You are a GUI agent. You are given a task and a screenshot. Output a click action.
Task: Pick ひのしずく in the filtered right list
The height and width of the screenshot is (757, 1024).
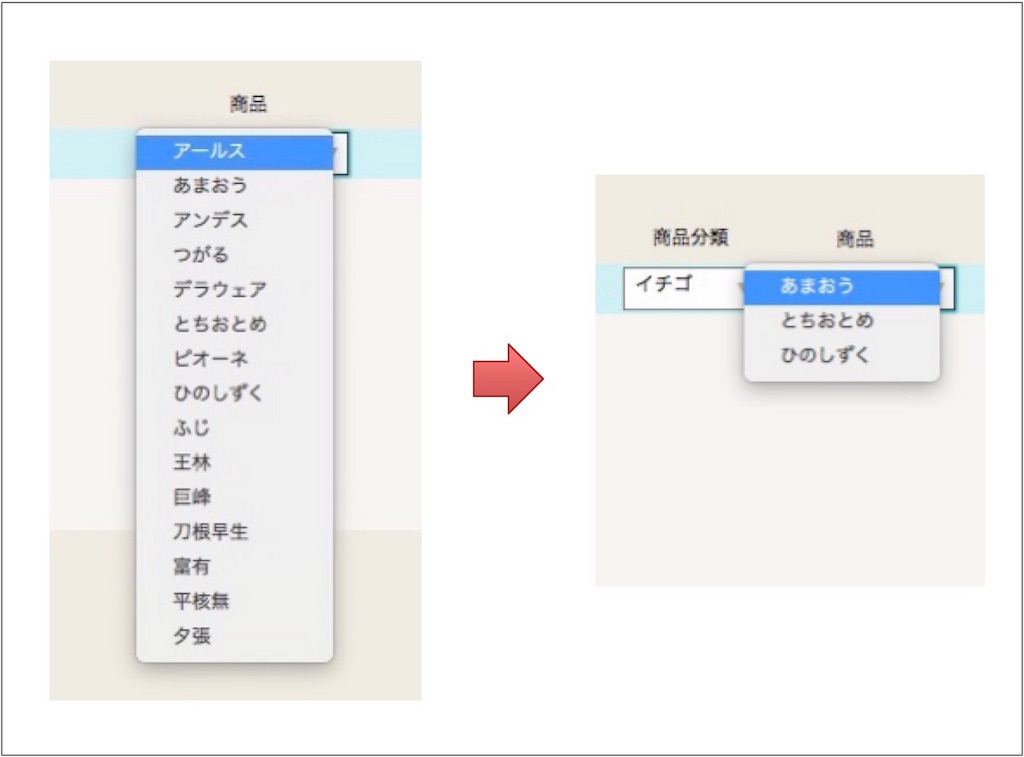tap(842, 355)
